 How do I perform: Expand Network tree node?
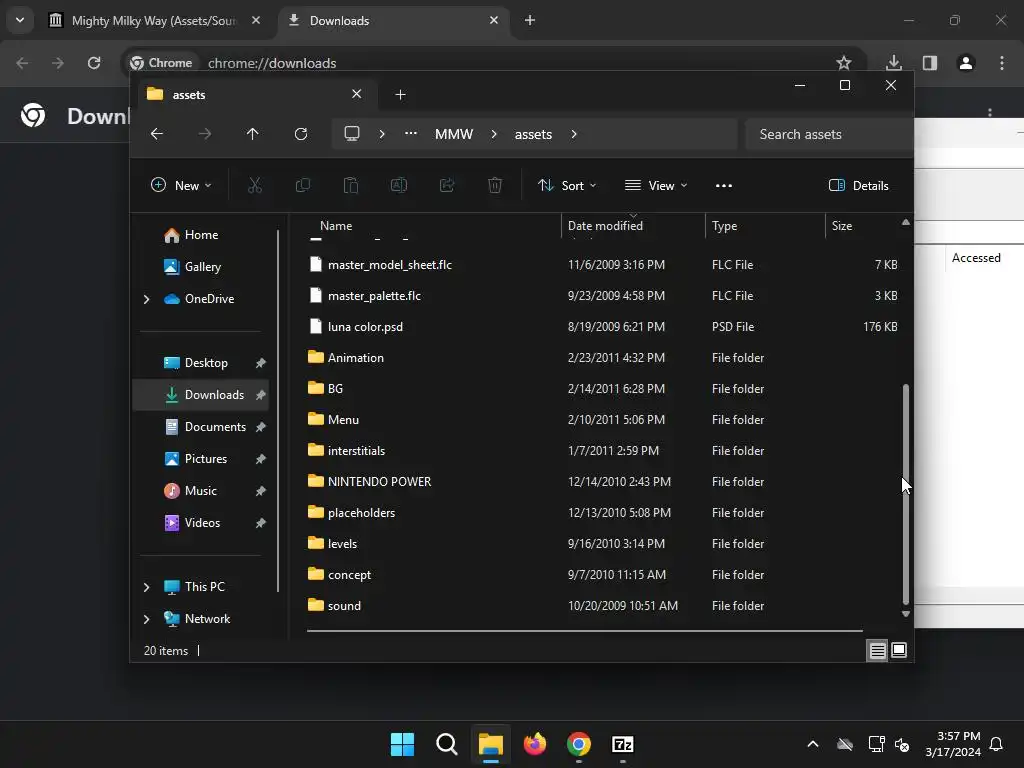coord(146,619)
